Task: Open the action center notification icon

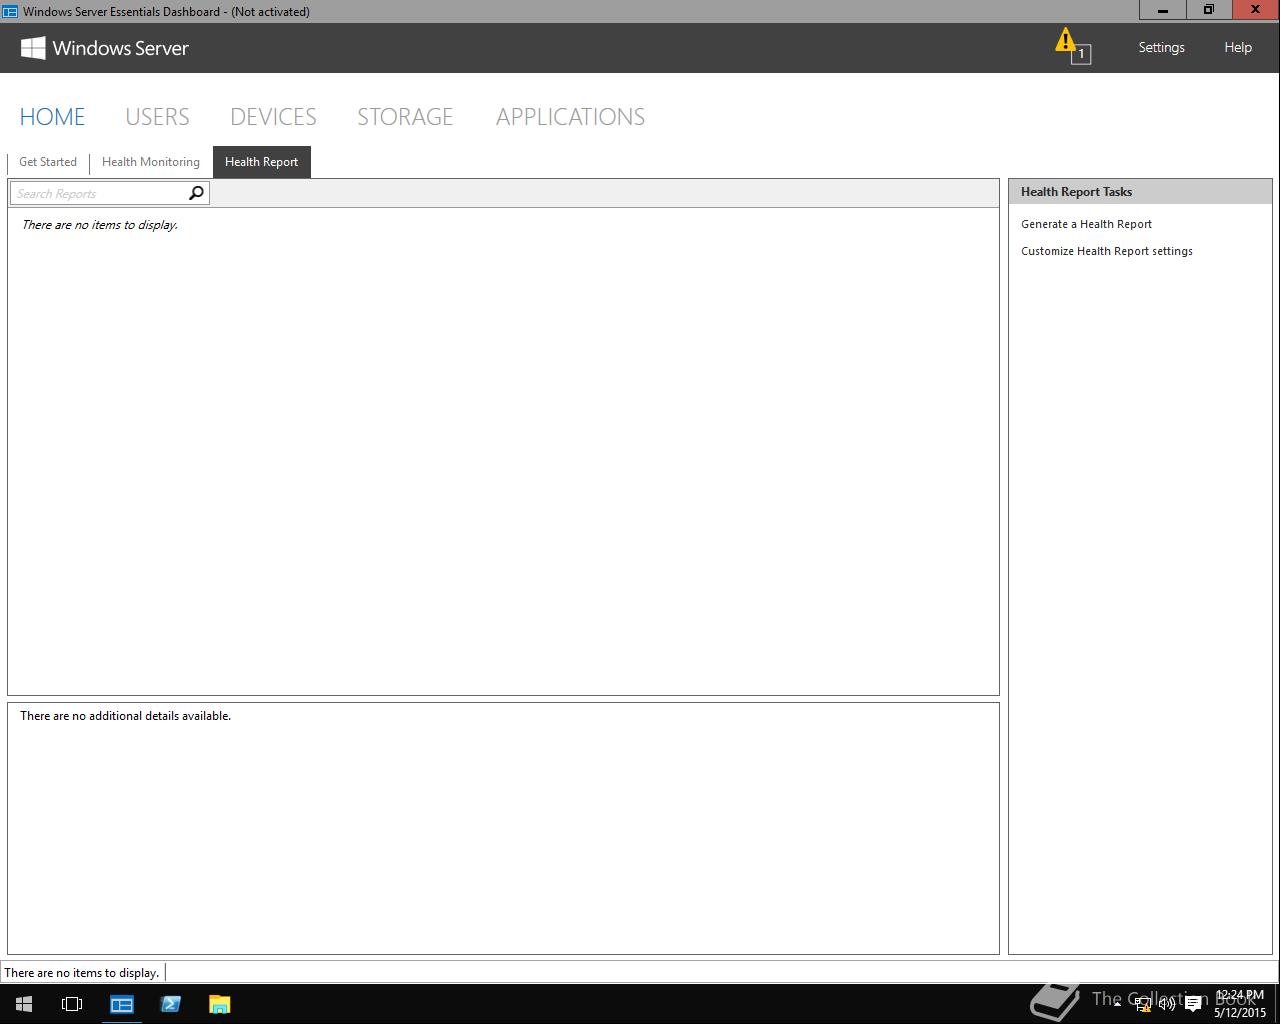Action: coord(1193,1004)
